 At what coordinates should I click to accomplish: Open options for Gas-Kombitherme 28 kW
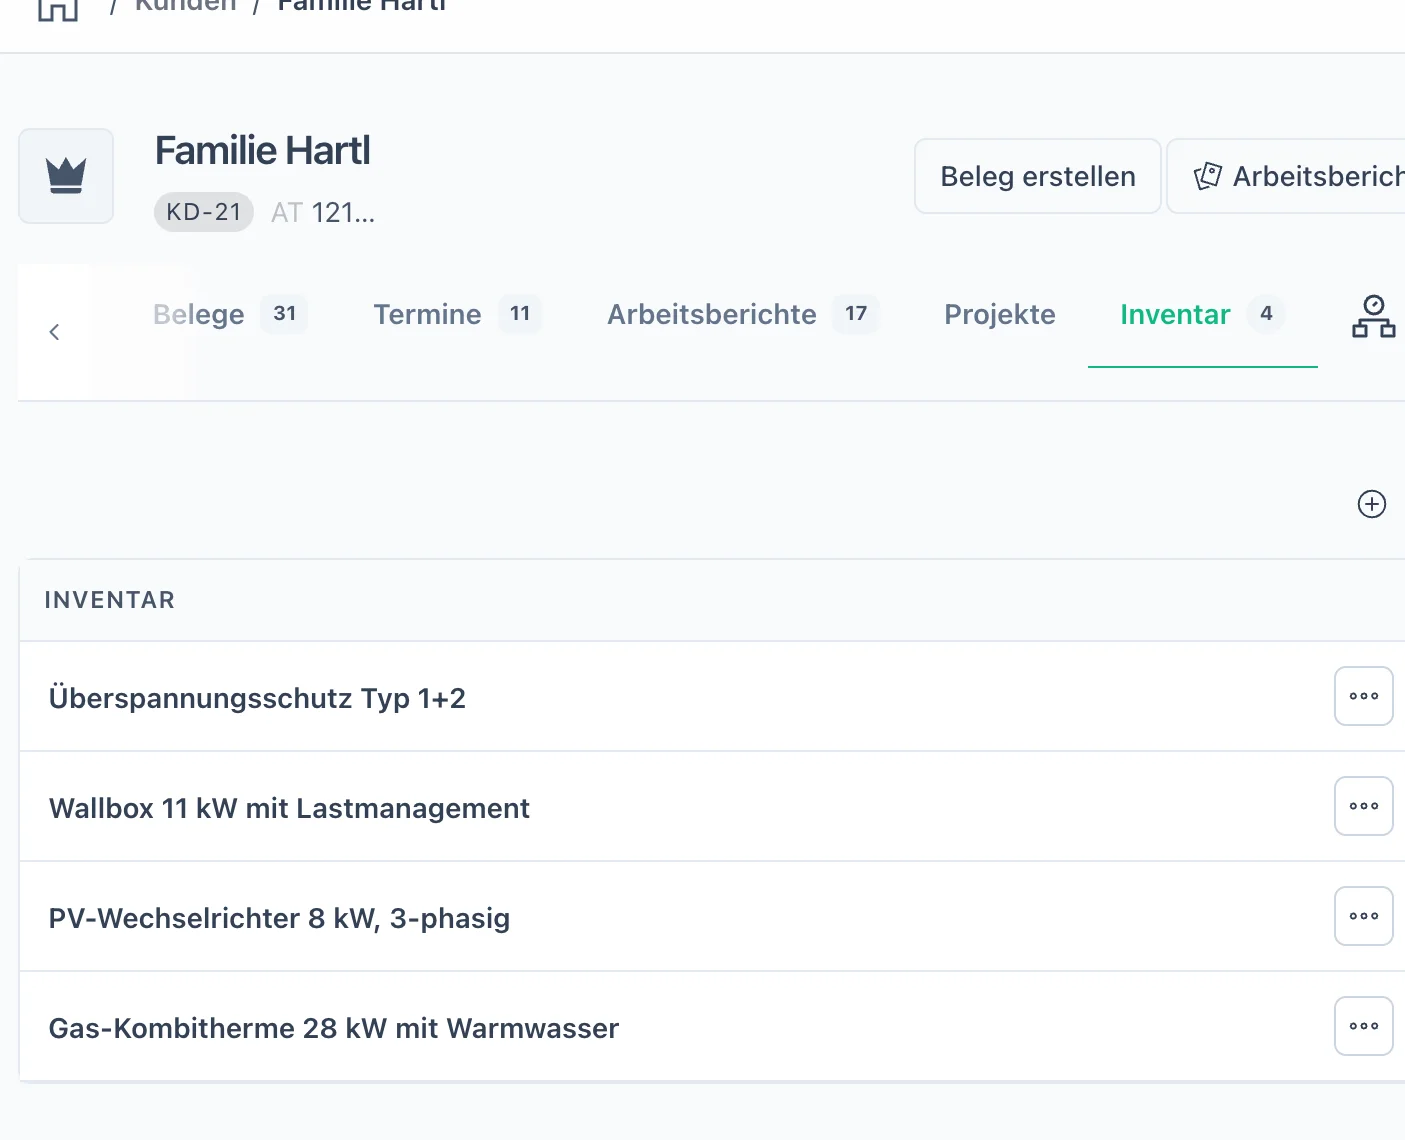(x=1364, y=1026)
